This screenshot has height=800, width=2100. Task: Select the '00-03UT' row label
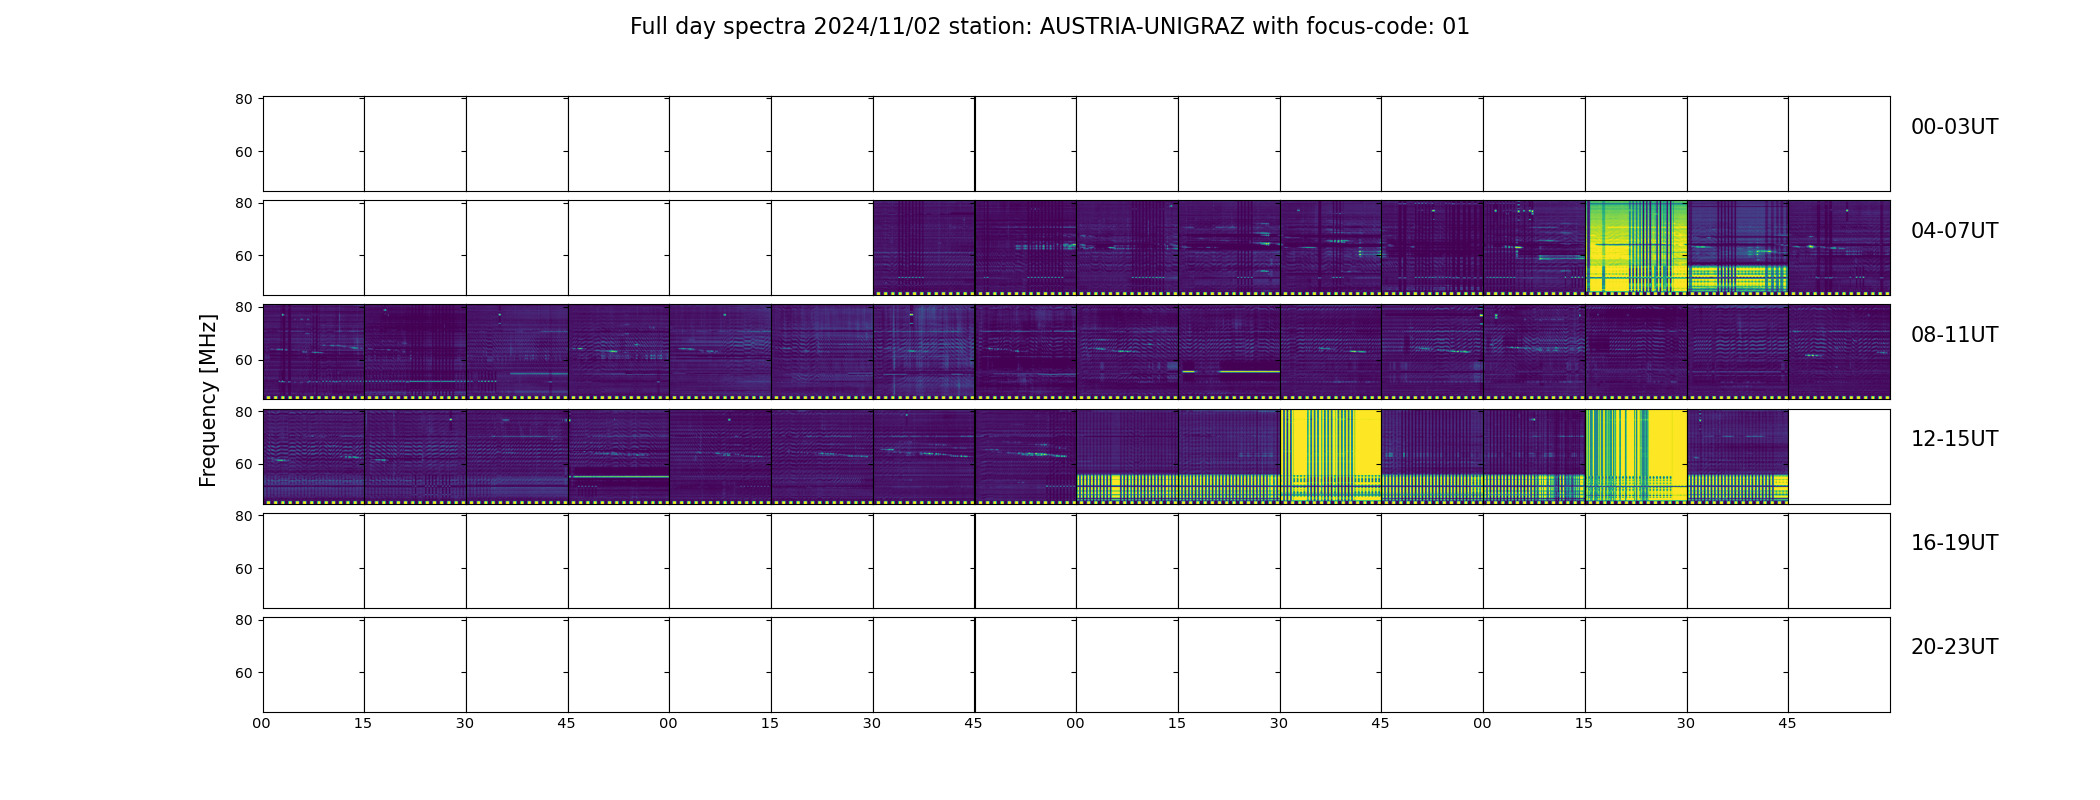coord(1954,127)
